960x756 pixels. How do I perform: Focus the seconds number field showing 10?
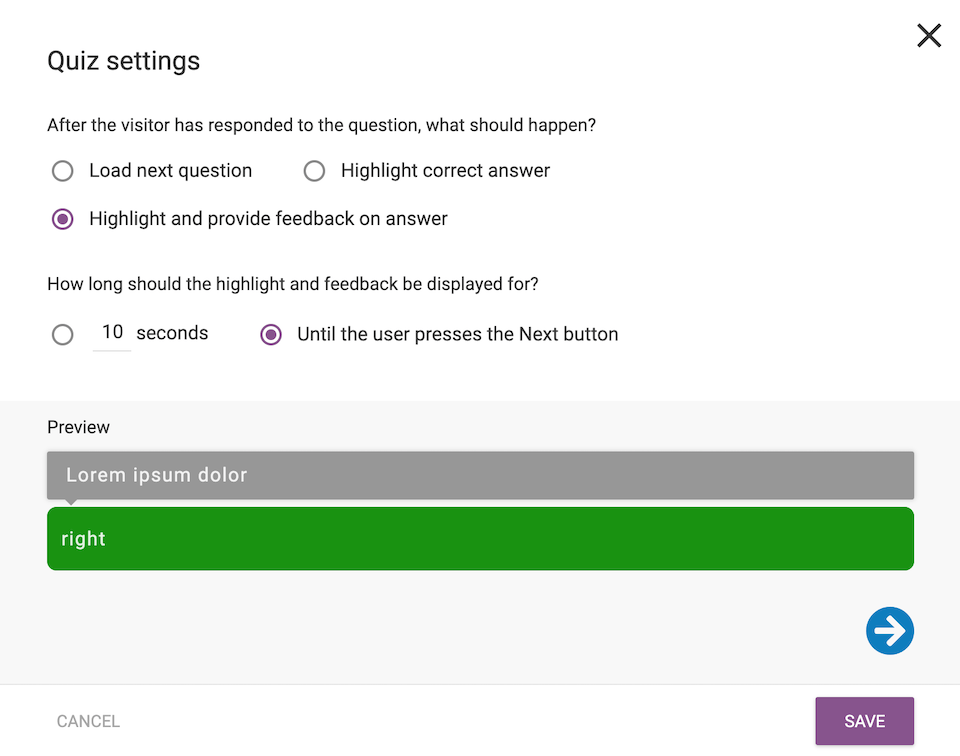coord(112,333)
